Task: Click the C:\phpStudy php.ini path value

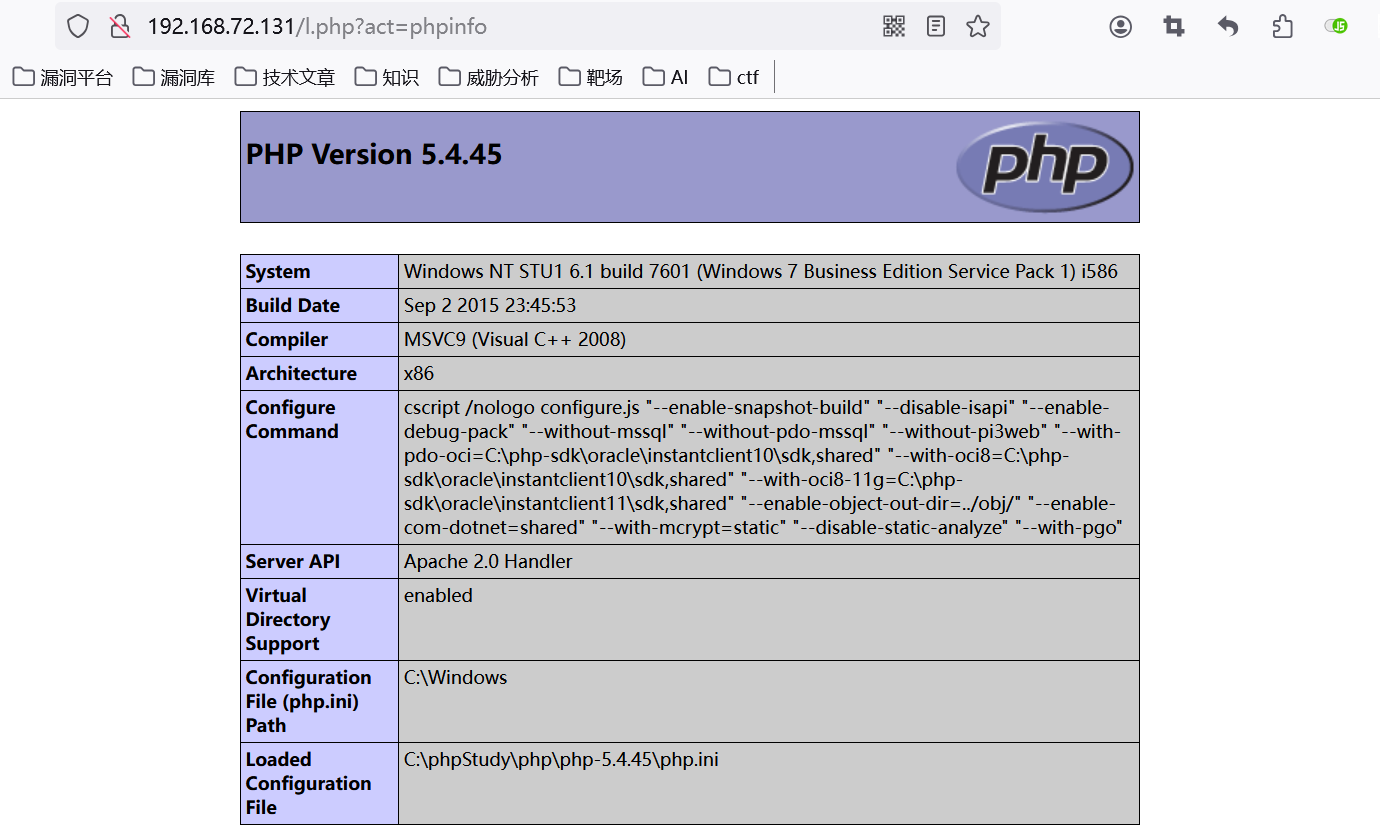Action: point(561,760)
